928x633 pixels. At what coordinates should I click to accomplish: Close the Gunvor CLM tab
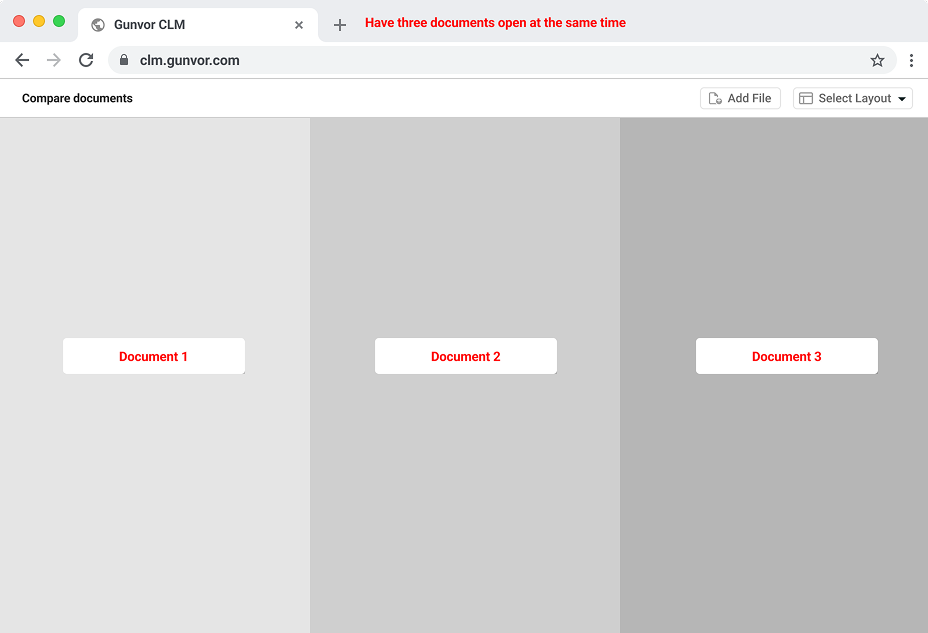point(299,25)
